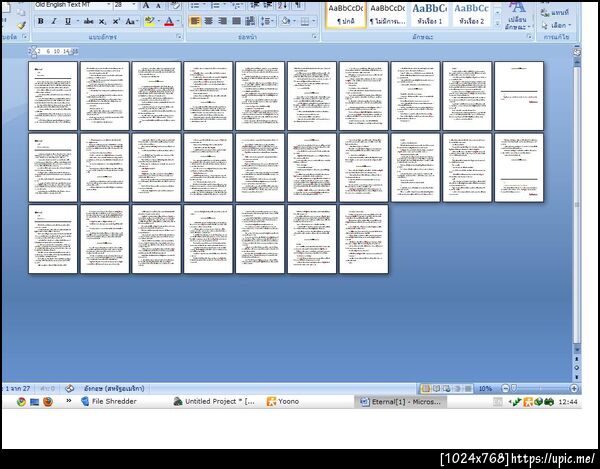Apply Thai distributed alignment
Screen dimensions: 600x469
[x=250, y=21]
